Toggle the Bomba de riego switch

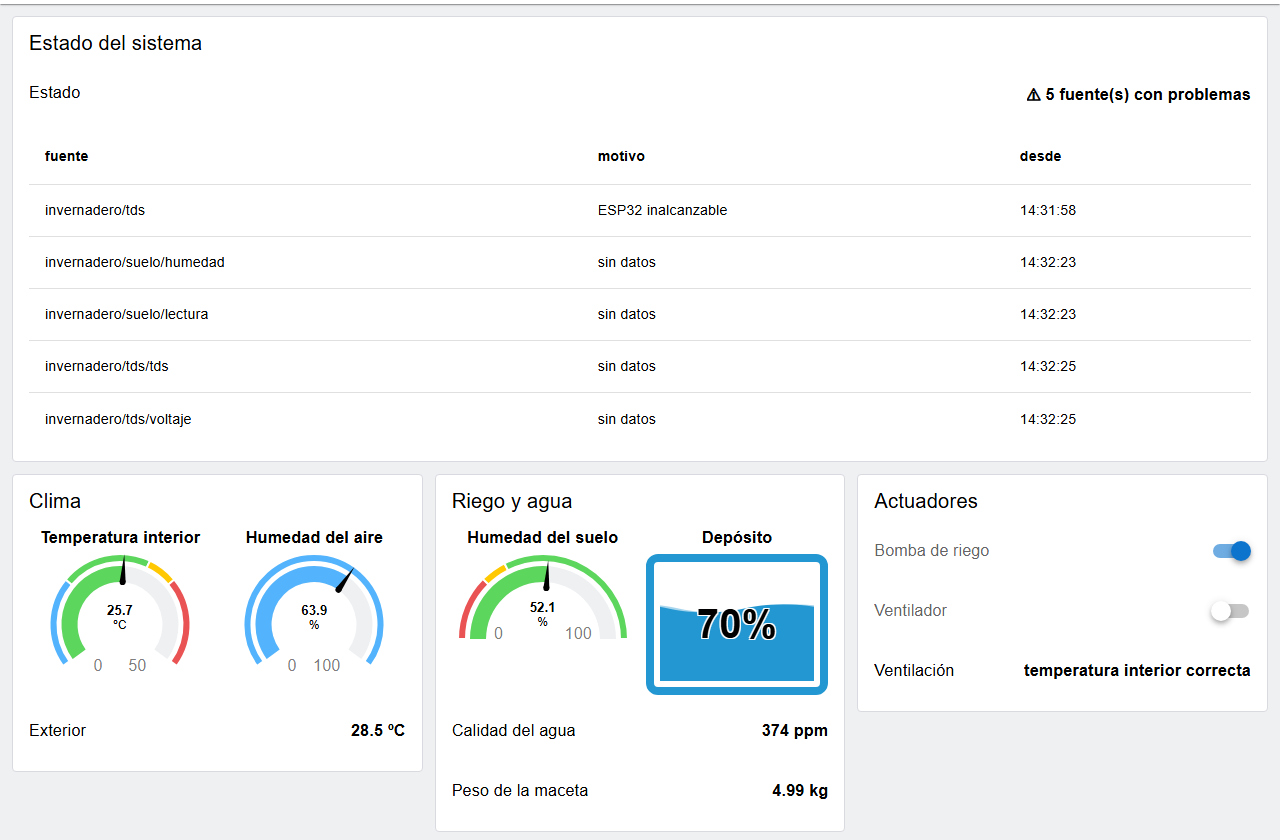coord(1231,551)
